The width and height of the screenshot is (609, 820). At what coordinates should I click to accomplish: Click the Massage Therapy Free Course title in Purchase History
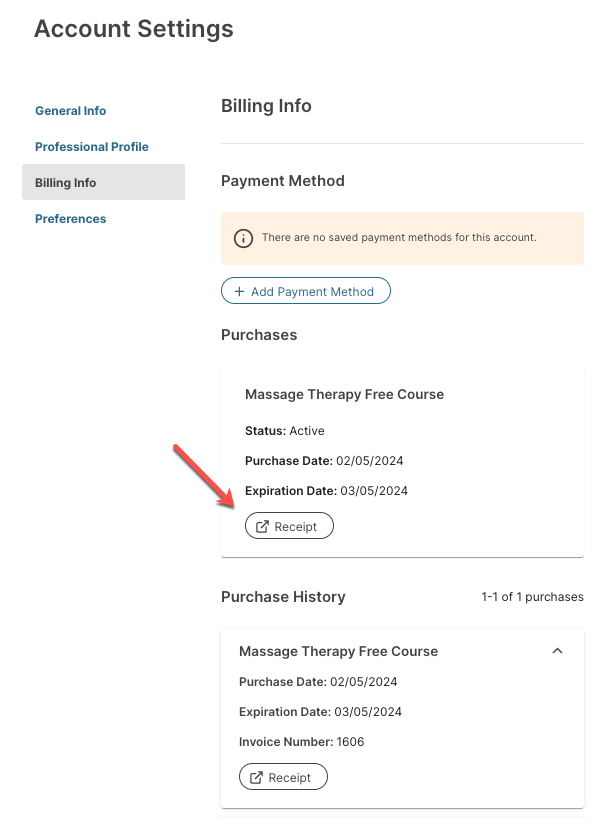click(338, 651)
